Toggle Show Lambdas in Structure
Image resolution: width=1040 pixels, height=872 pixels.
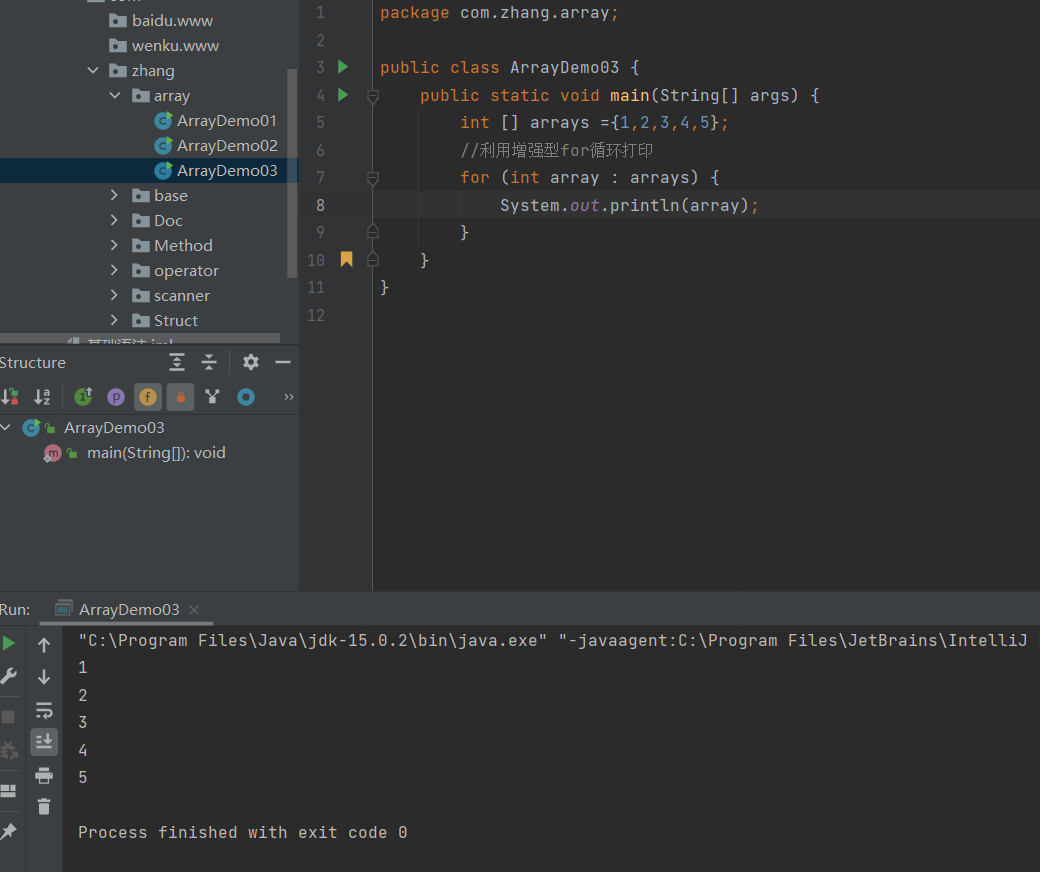click(212, 397)
